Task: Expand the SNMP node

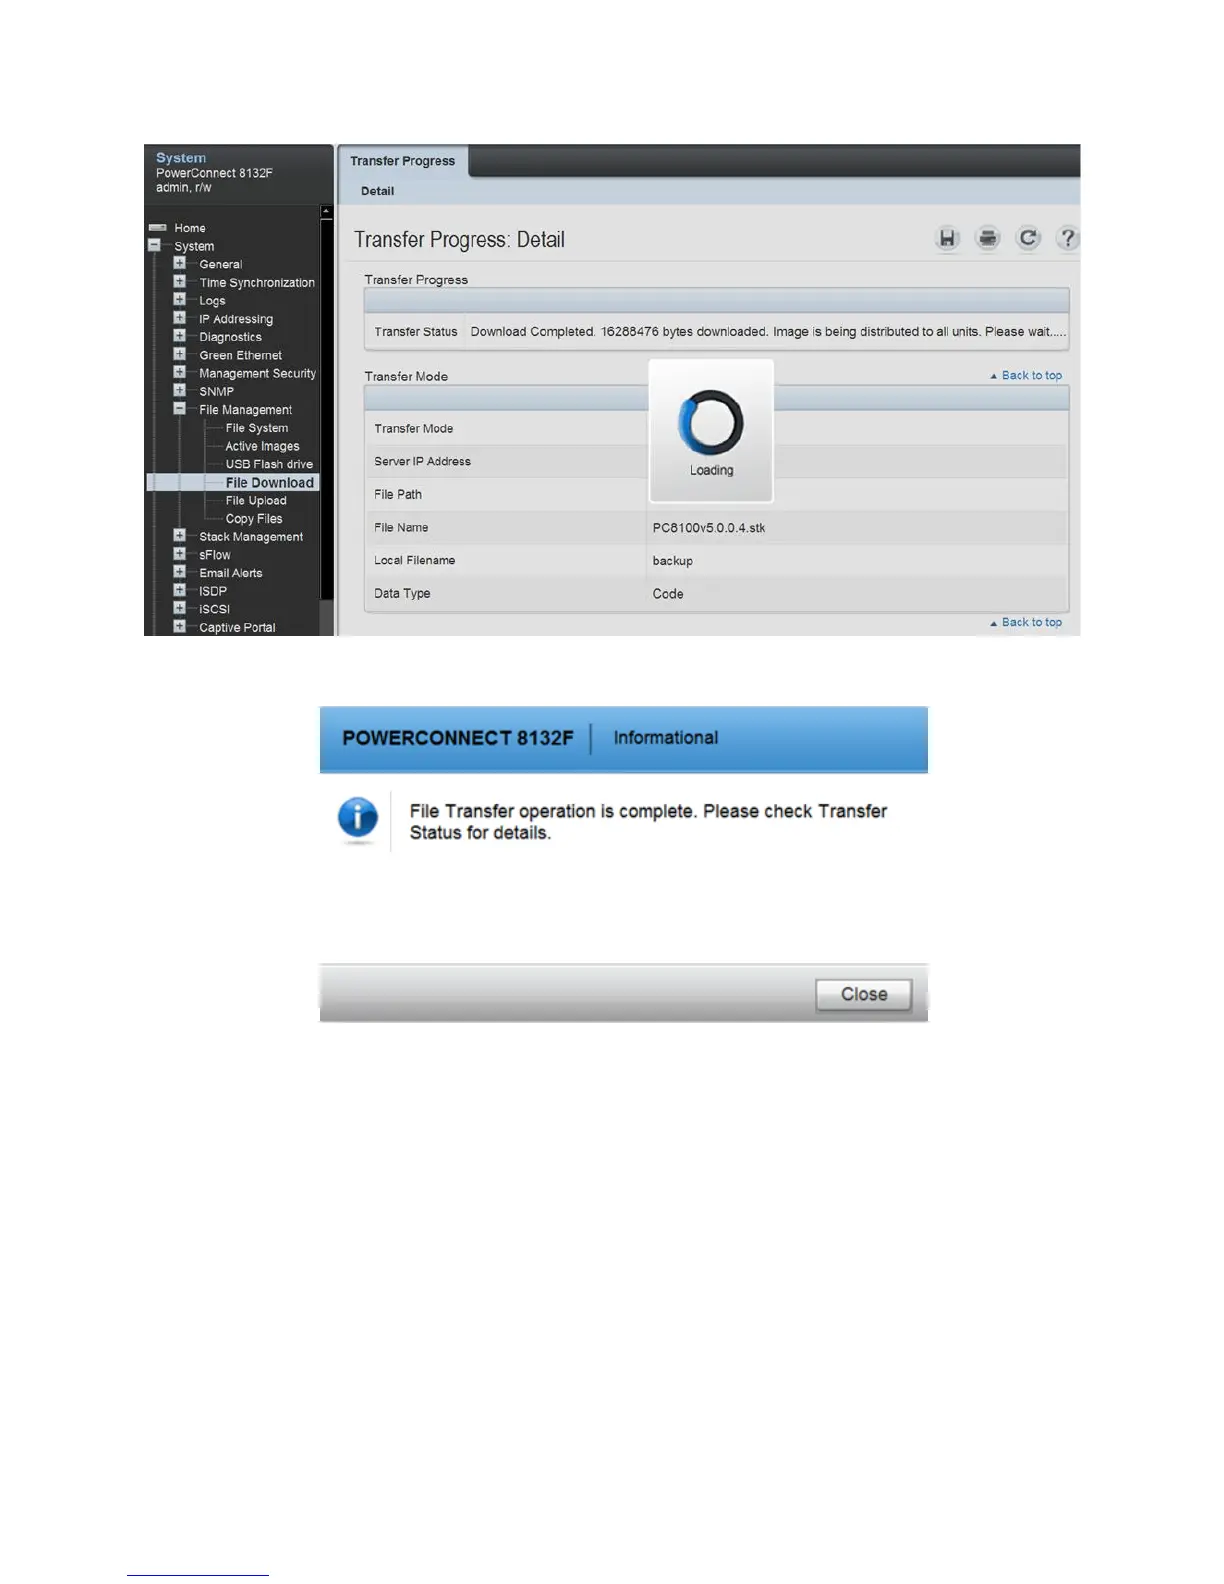Action: 179,390
